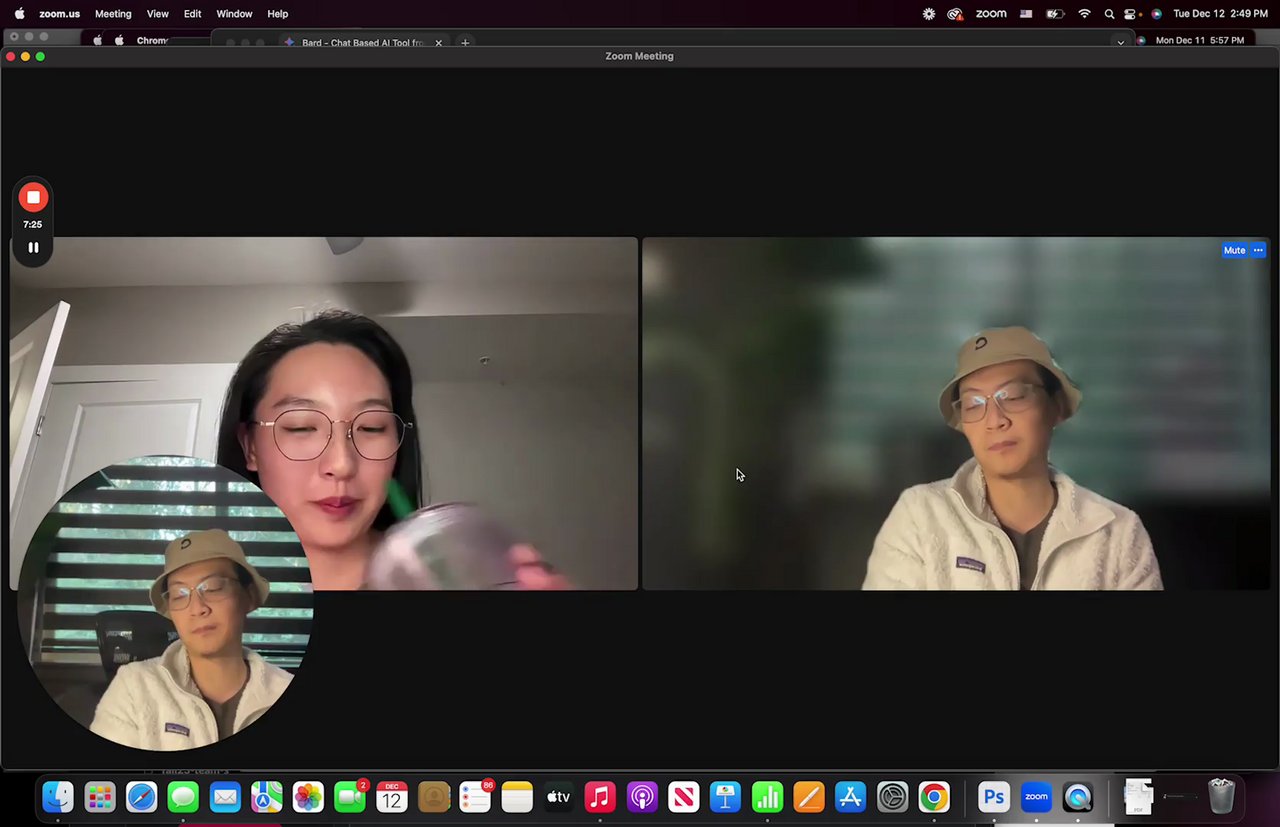Open the Apple menu
Image resolution: width=1280 pixels, height=827 pixels.
coord(19,14)
